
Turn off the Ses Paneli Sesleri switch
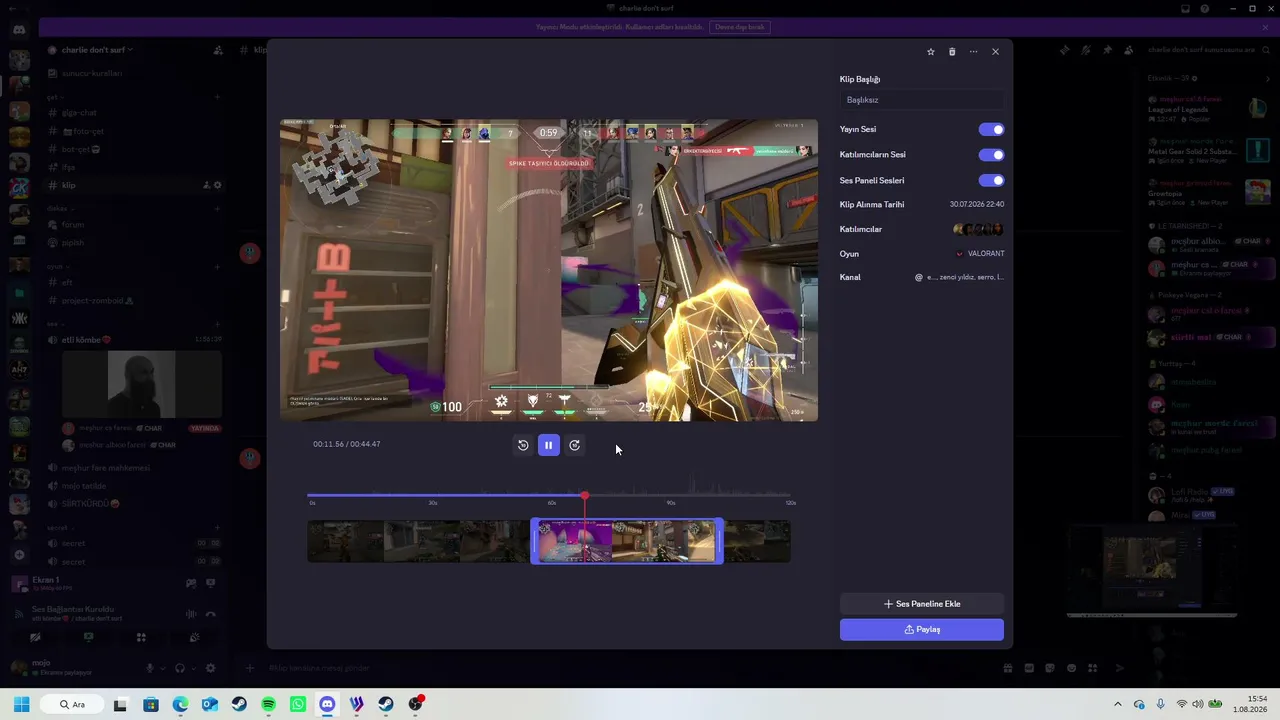click(991, 181)
